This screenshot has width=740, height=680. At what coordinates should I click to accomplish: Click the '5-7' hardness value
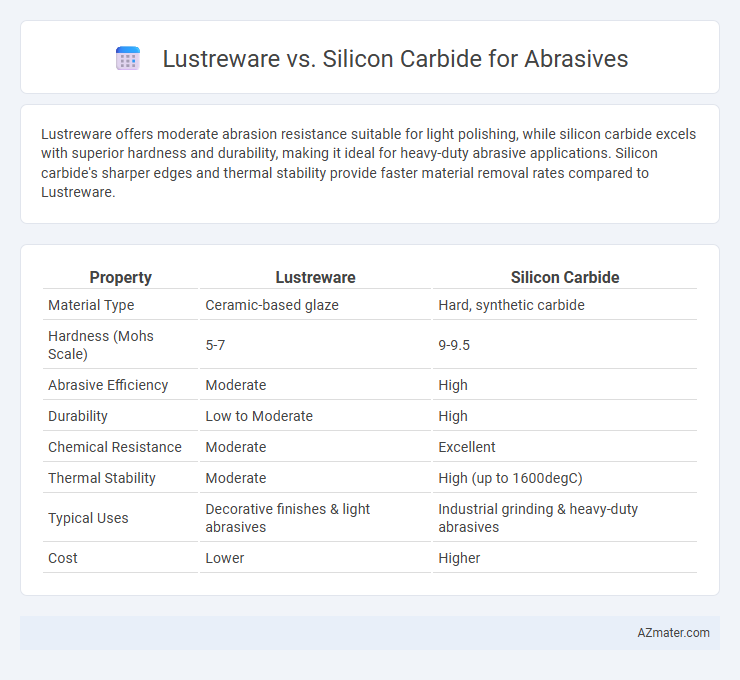pos(215,345)
